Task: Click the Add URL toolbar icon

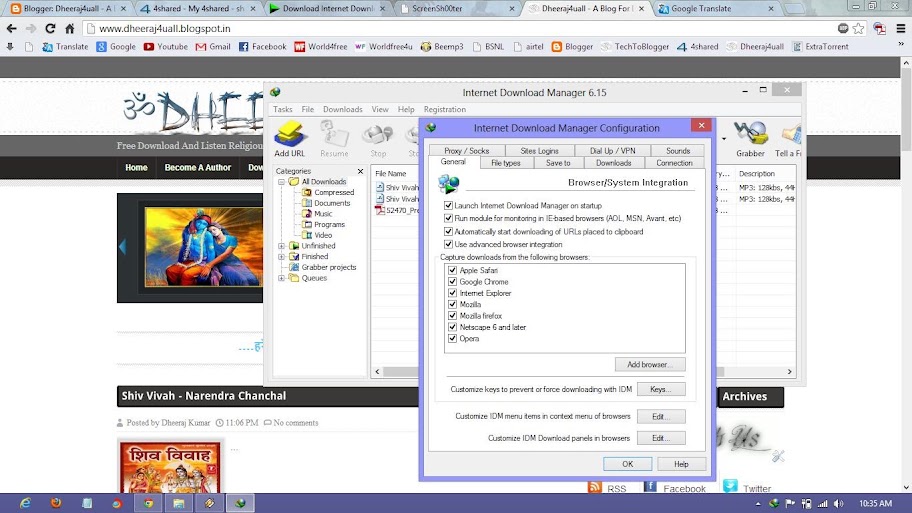Action: (290, 138)
